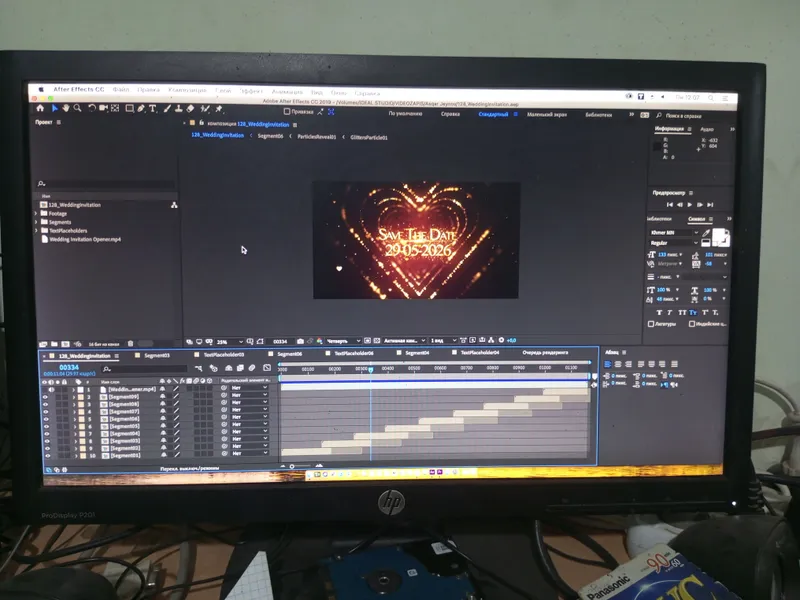Viewport: 800px width, 600px height.
Task: Click the new folder icon in Project panel
Action: click(54, 344)
